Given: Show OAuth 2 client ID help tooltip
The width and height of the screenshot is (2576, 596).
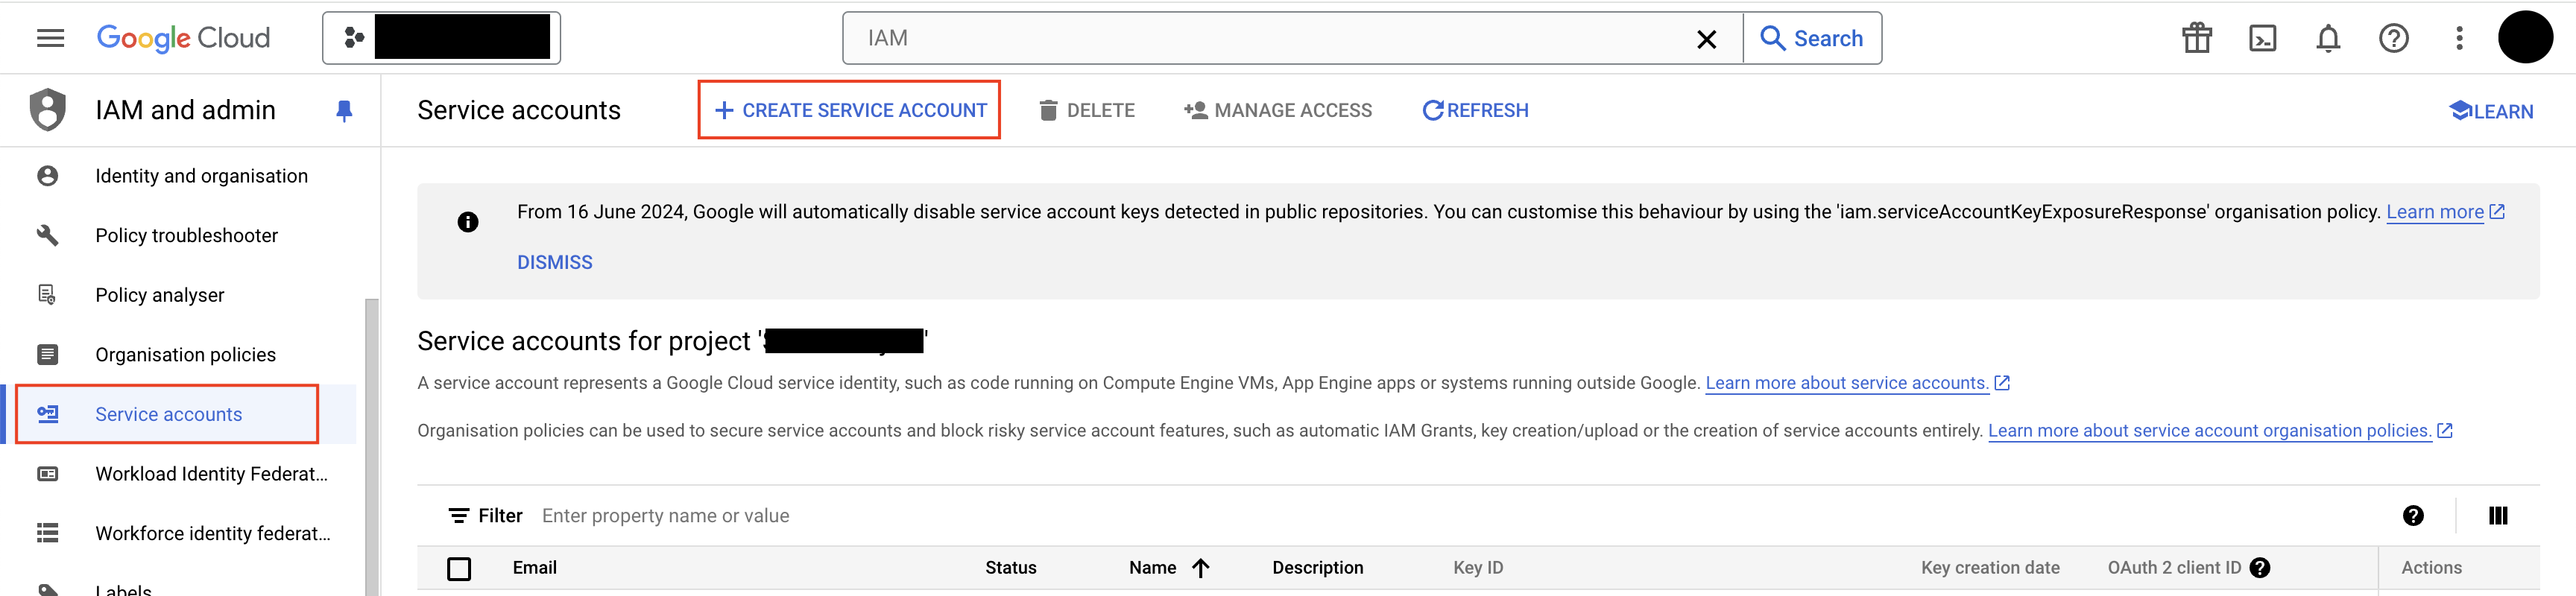Looking at the screenshot, I should [2260, 568].
